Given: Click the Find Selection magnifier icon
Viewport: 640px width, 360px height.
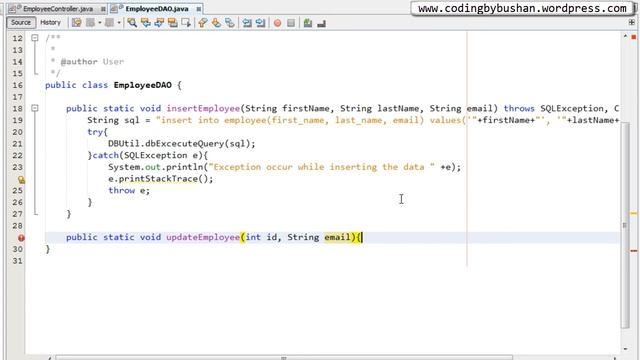Looking at the screenshot, I should pos(132,23).
